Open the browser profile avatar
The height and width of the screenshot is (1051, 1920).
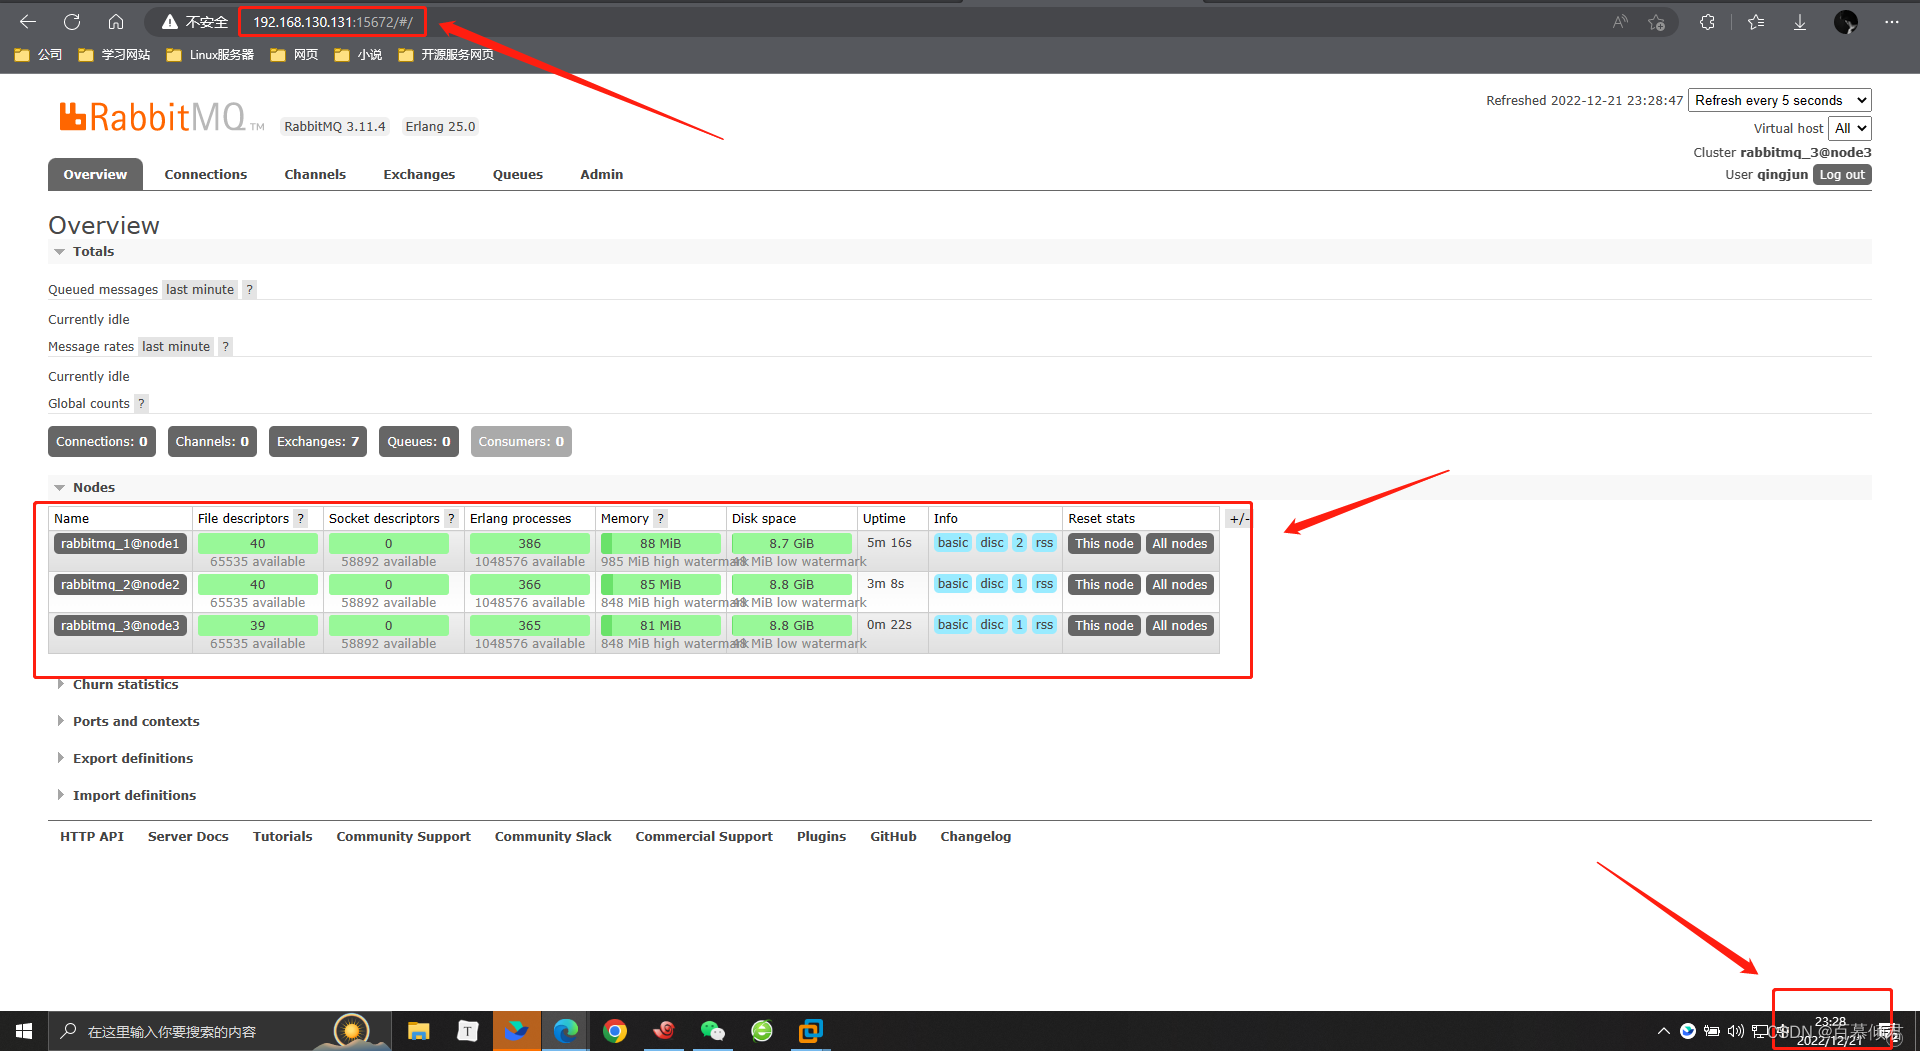[x=1846, y=22]
